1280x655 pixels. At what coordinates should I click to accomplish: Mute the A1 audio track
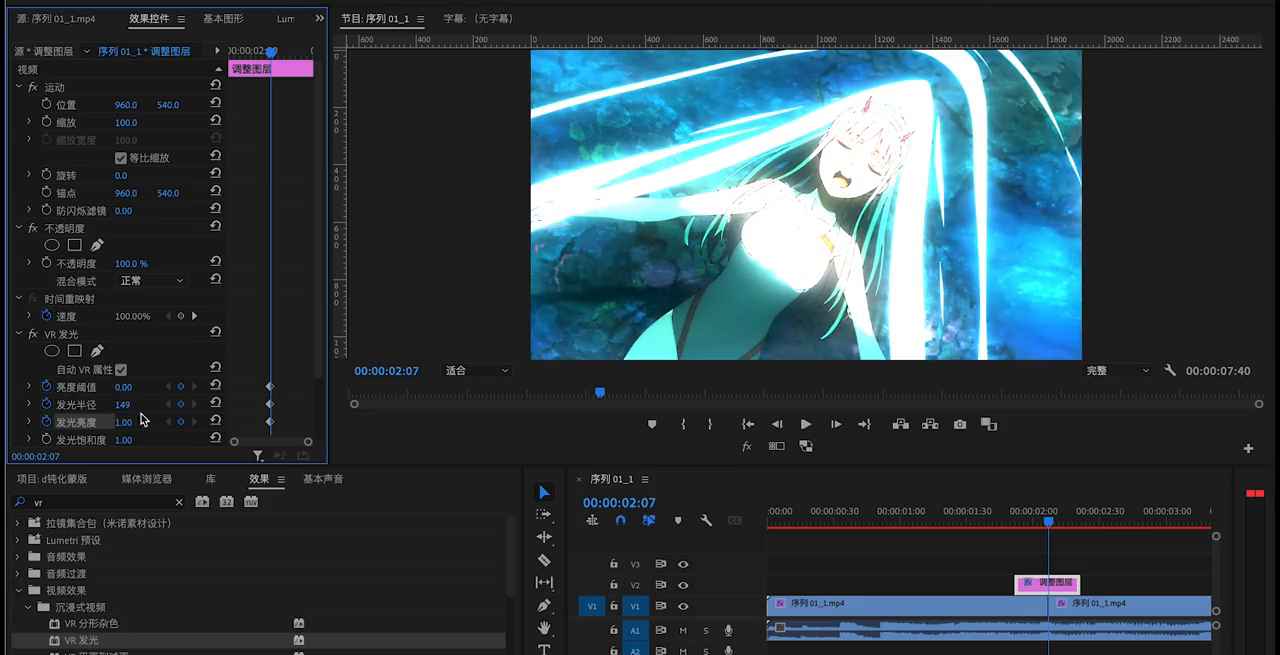click(x=683, y=630)
